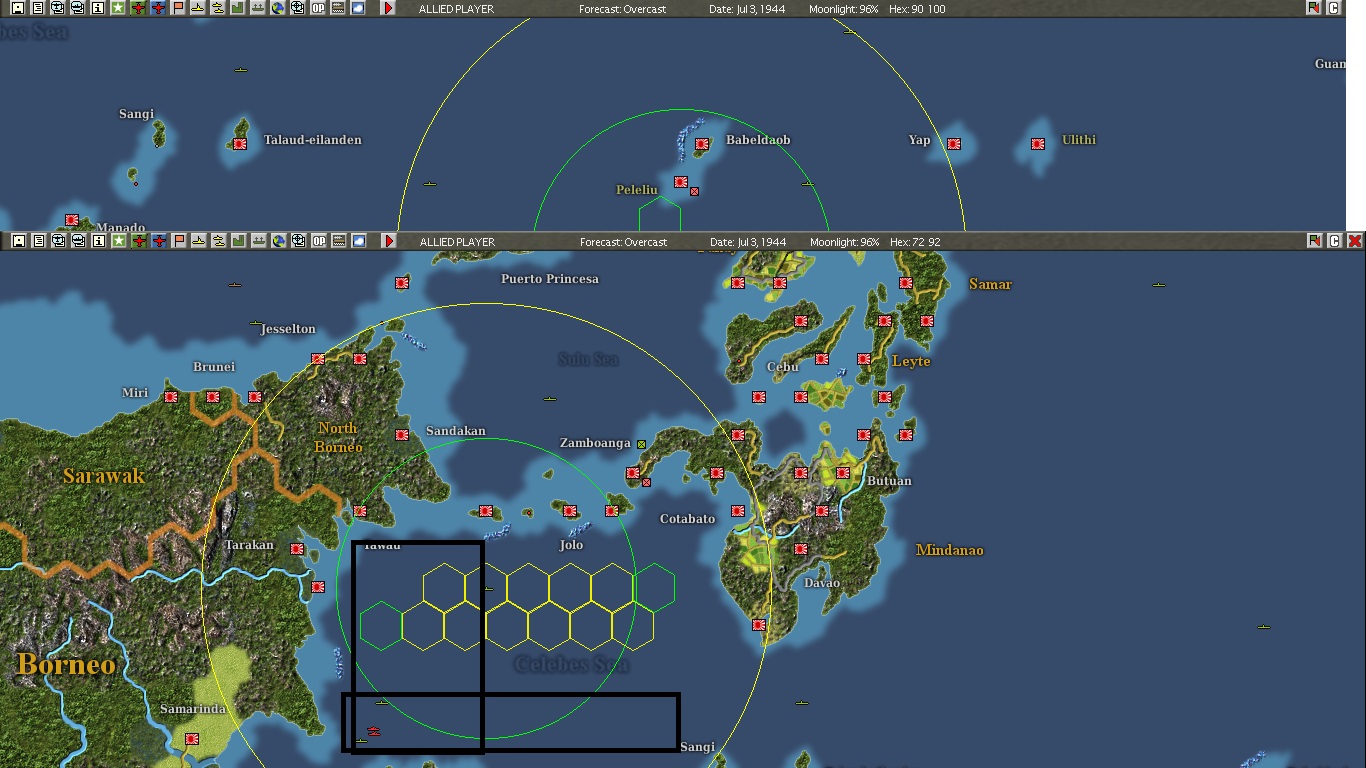This screenshot has width=1366, height=768.
Task: Open the document list icon in lower toolbar
Action: coord(38,241)
